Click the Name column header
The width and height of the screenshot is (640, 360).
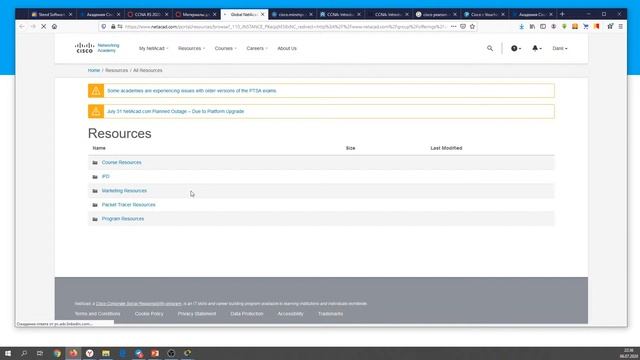[x=99, y=148]
